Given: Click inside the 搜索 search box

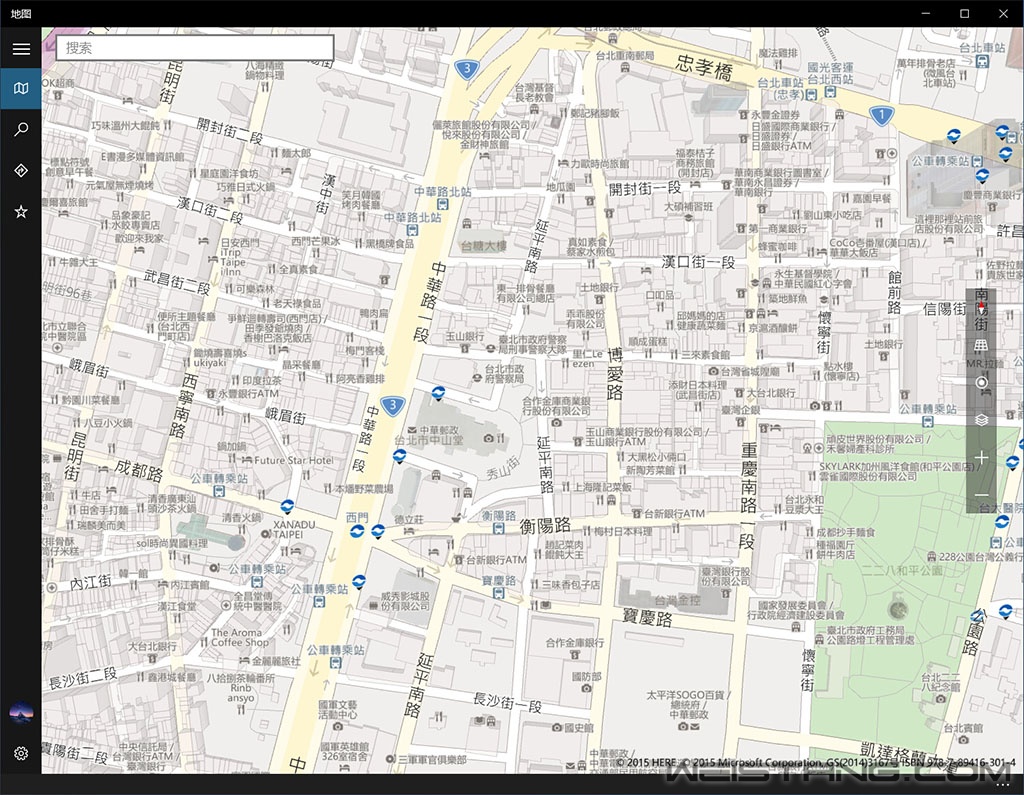Looking at the screenshot, I should coord(195,47).
